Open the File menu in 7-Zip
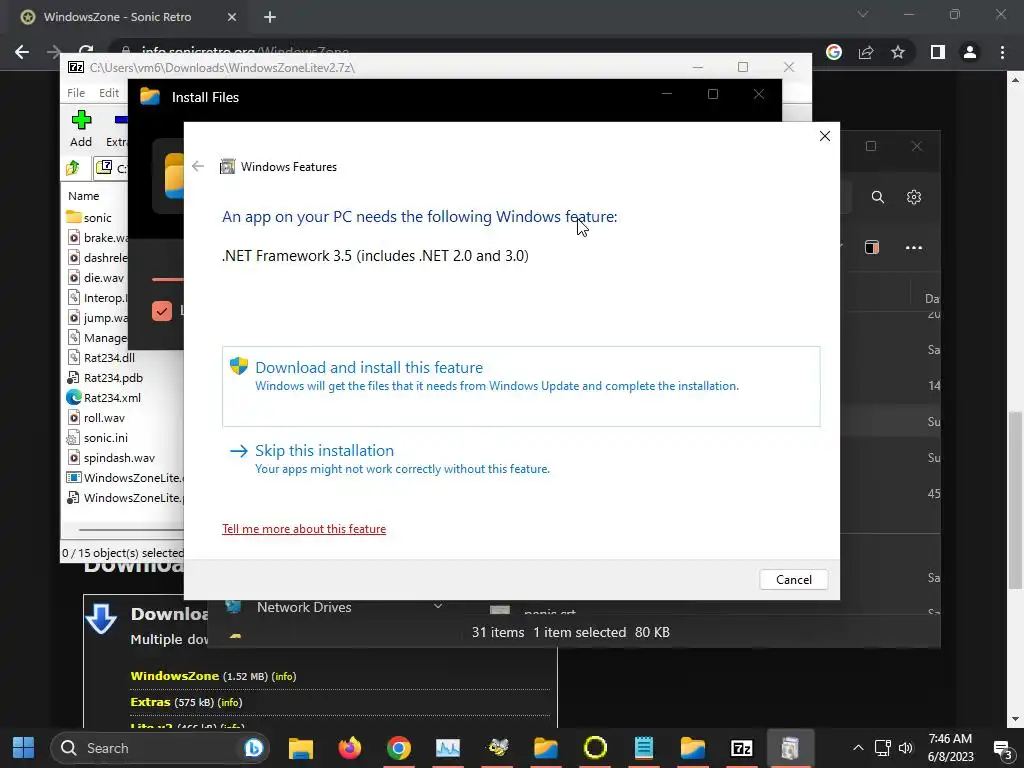1024x768 pixels. point(76,93)
